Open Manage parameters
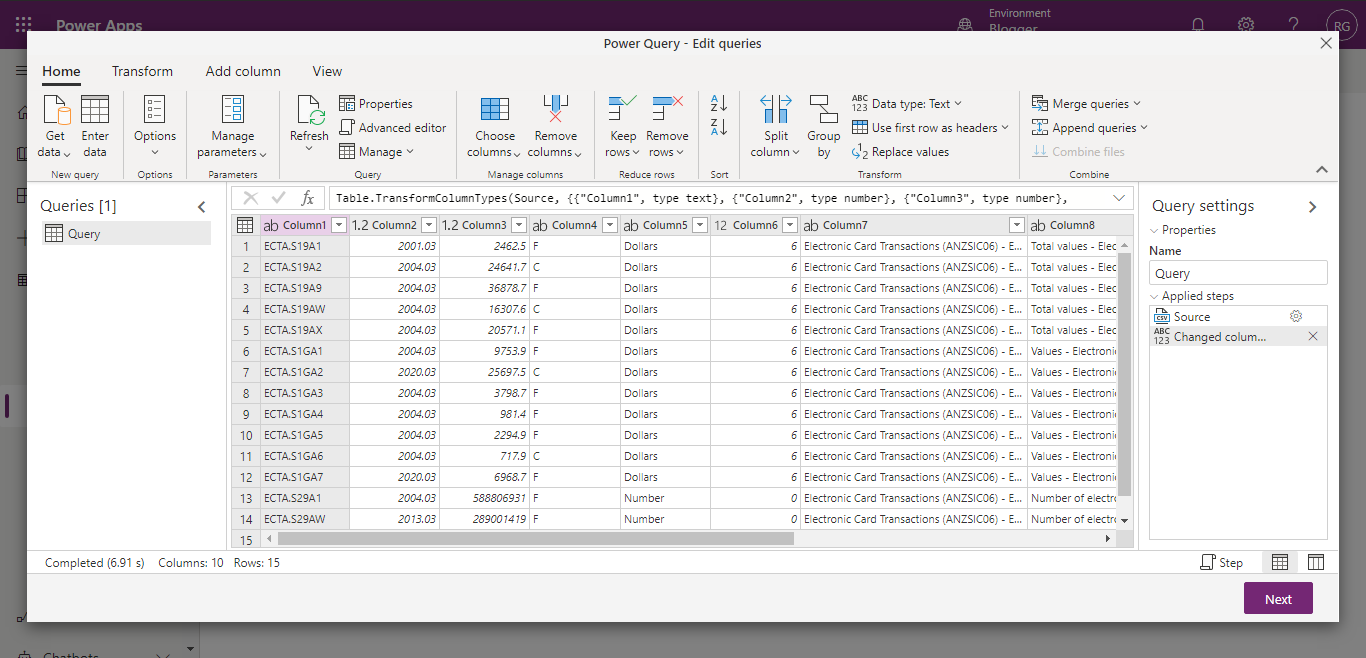Image resolution: width=1366 pixels, height=658 pixels. 232,127
